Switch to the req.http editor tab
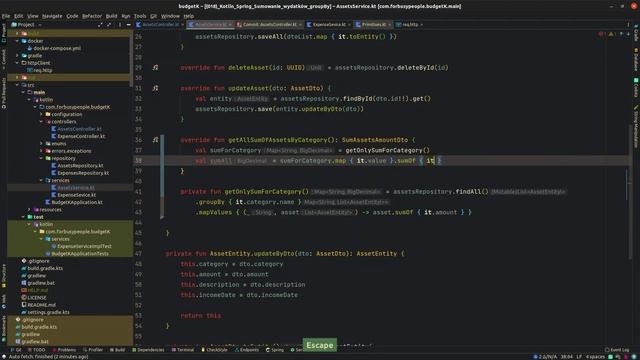Screen dimensions: 640x360 [x=409, y=24]
